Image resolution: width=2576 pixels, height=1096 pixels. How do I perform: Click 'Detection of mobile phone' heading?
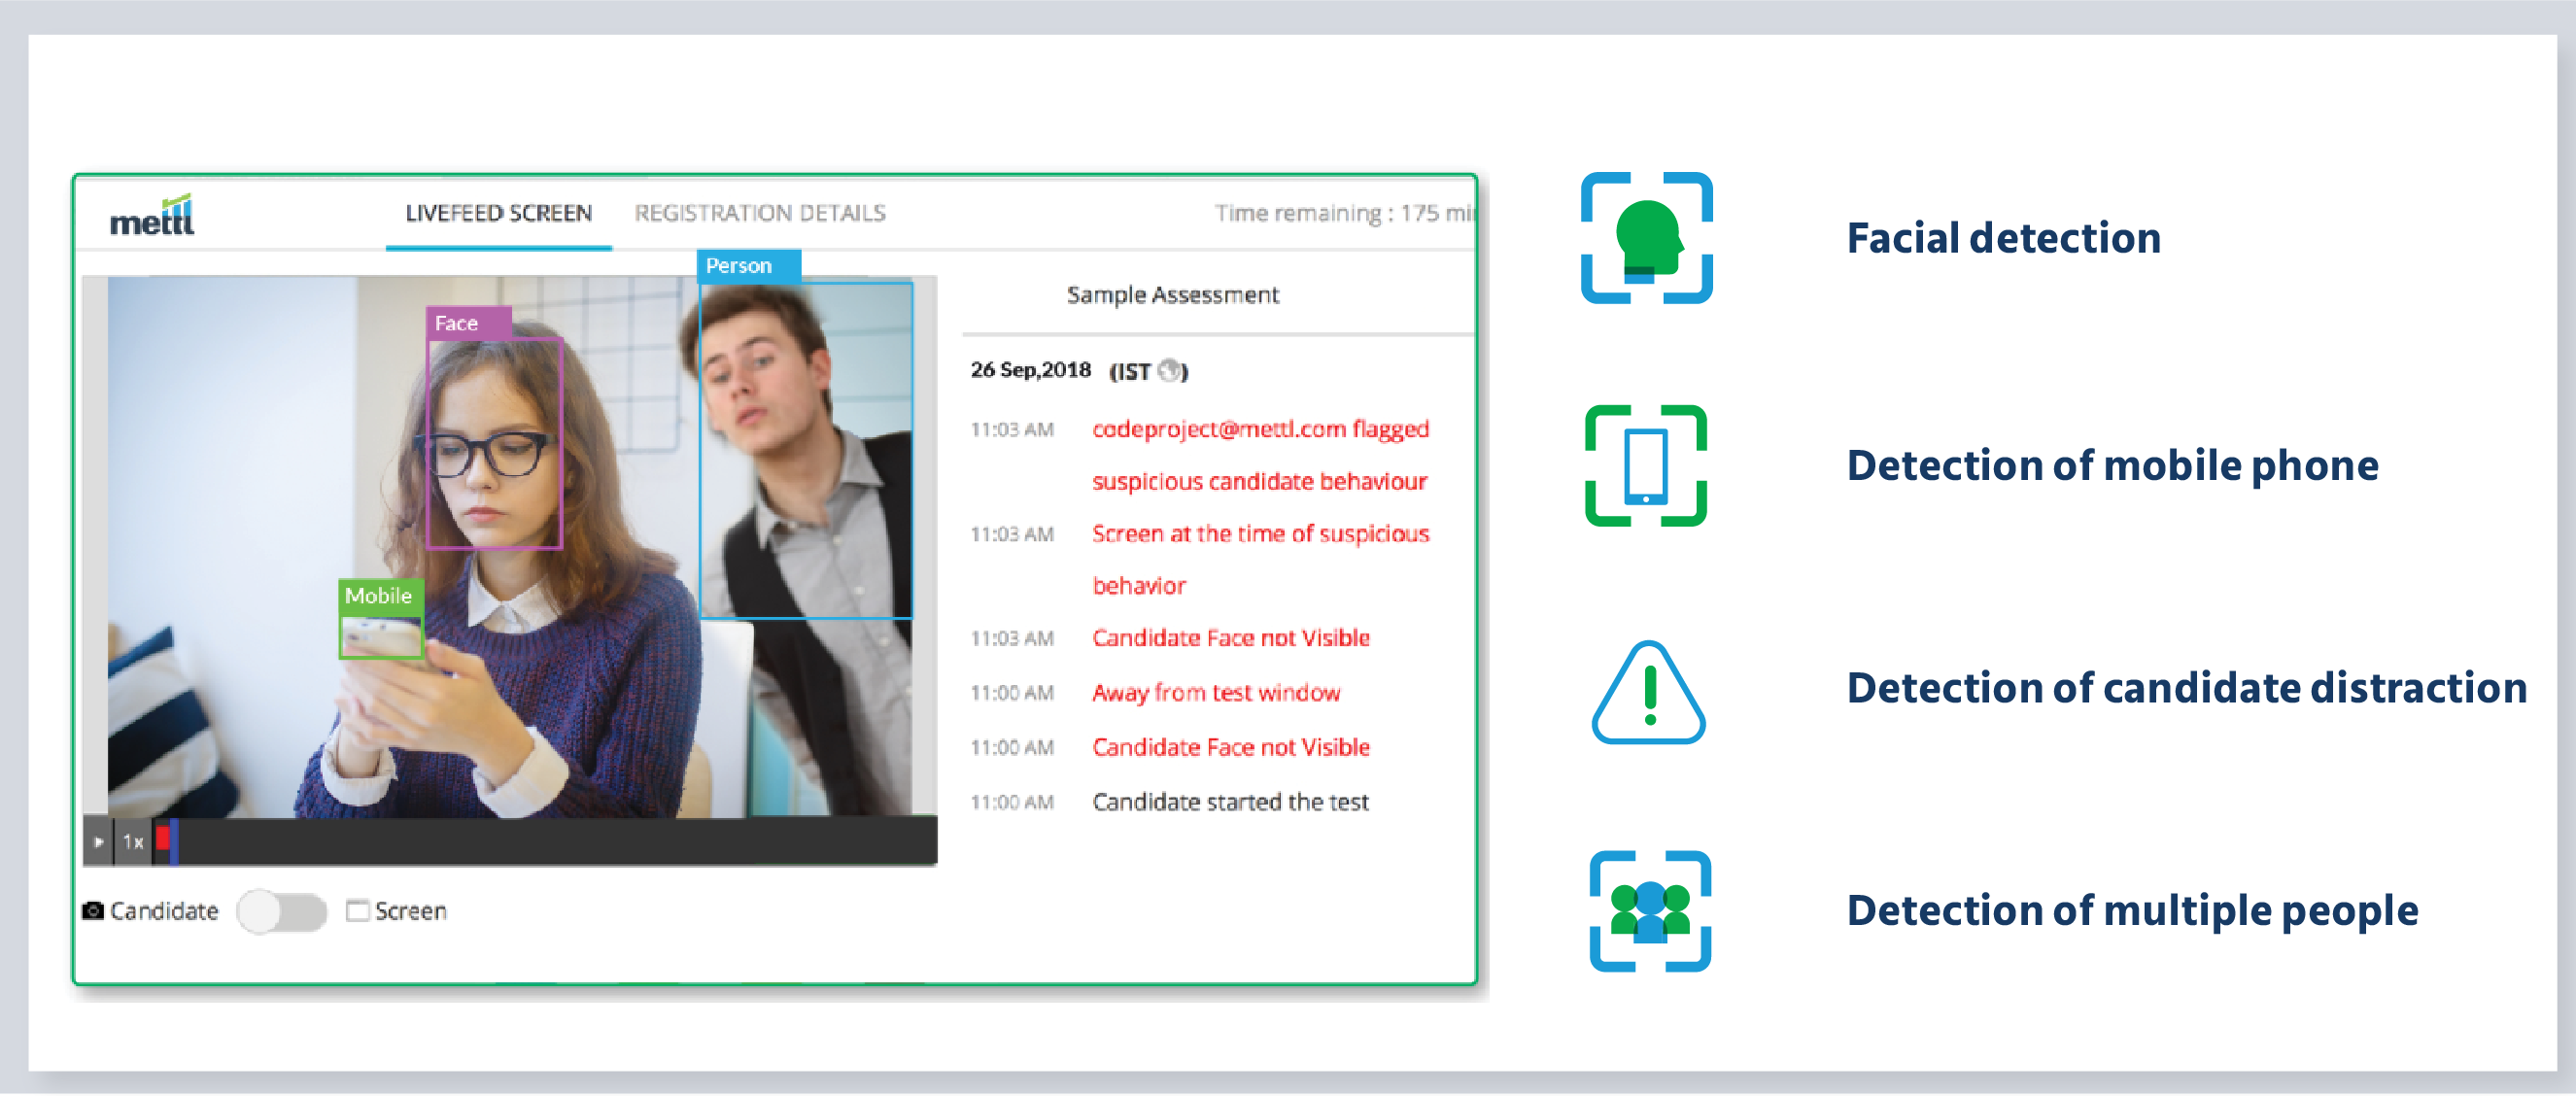click(x=2112, y=466)
